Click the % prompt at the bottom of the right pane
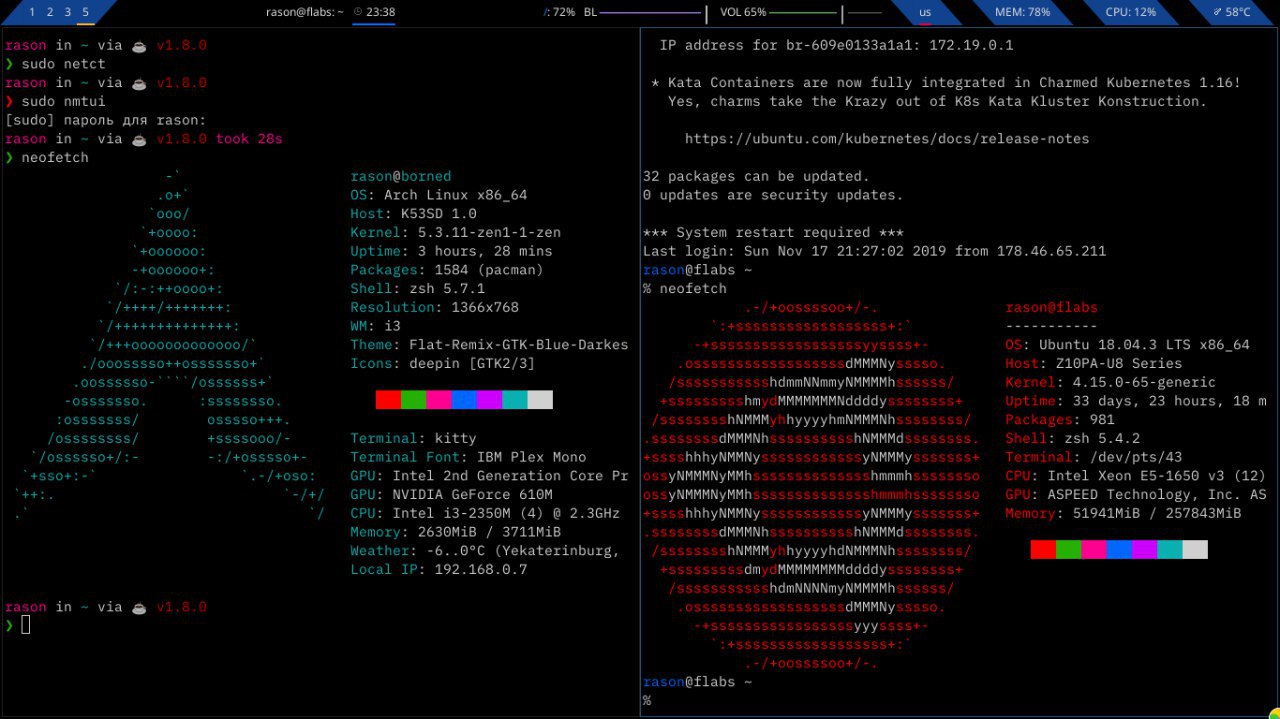 pos(647,700)
